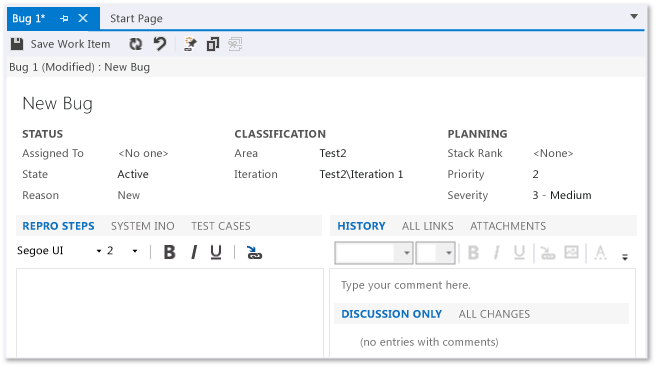Pin the Bug 1 tab
656x367 pixels.
click(x=64, y=18)
